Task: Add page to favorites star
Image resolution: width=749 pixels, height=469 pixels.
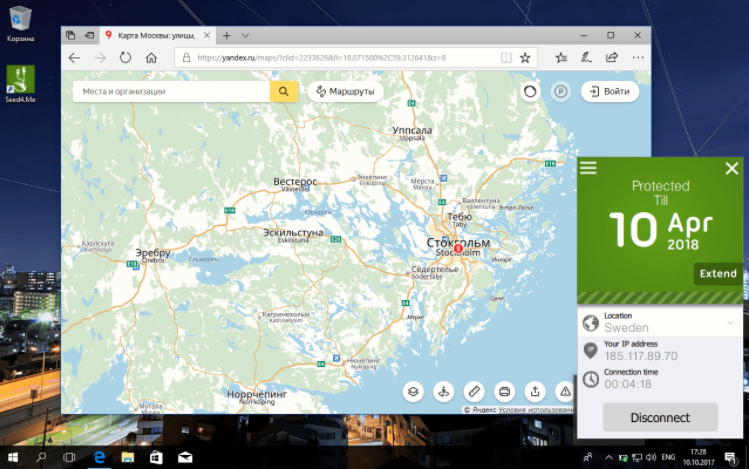Action: pos(525,58)
